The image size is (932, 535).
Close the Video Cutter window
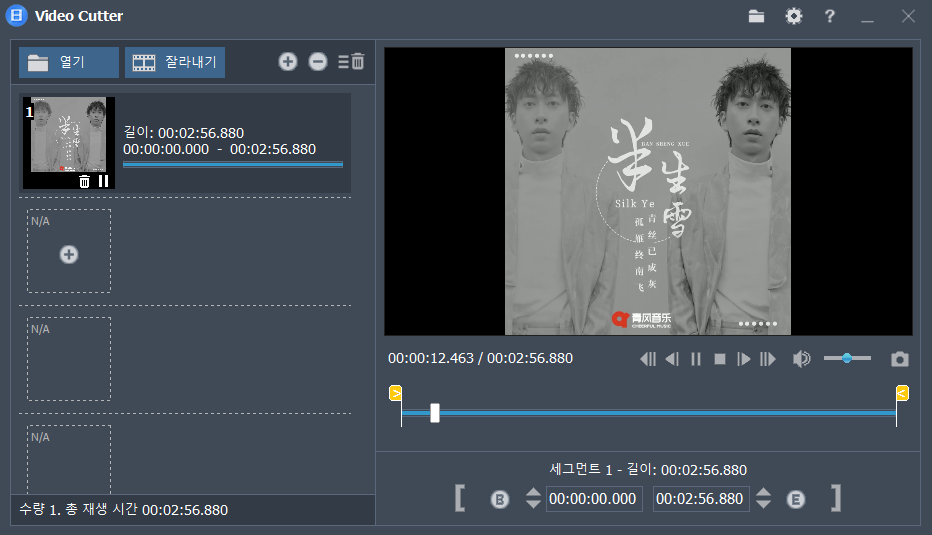(908, 16)
